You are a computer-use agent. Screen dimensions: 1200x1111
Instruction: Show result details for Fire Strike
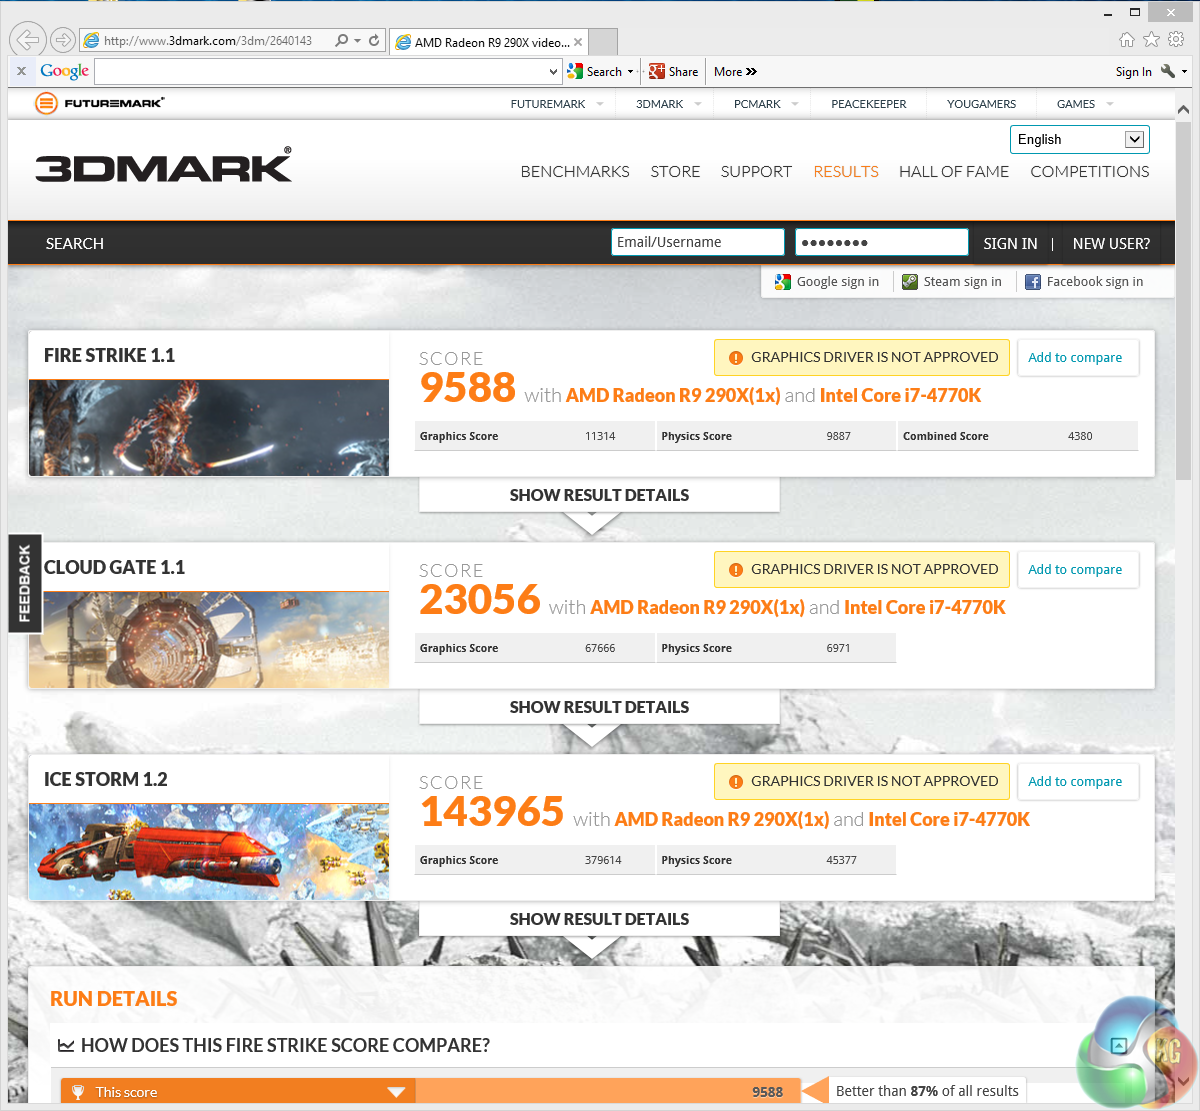(x=599, y=495)
